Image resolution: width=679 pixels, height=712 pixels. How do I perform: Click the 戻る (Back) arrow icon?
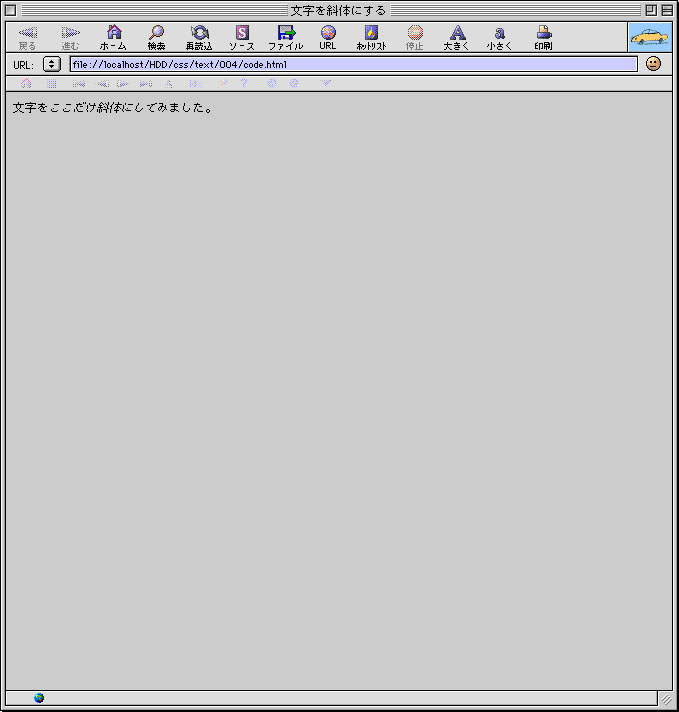27,33
